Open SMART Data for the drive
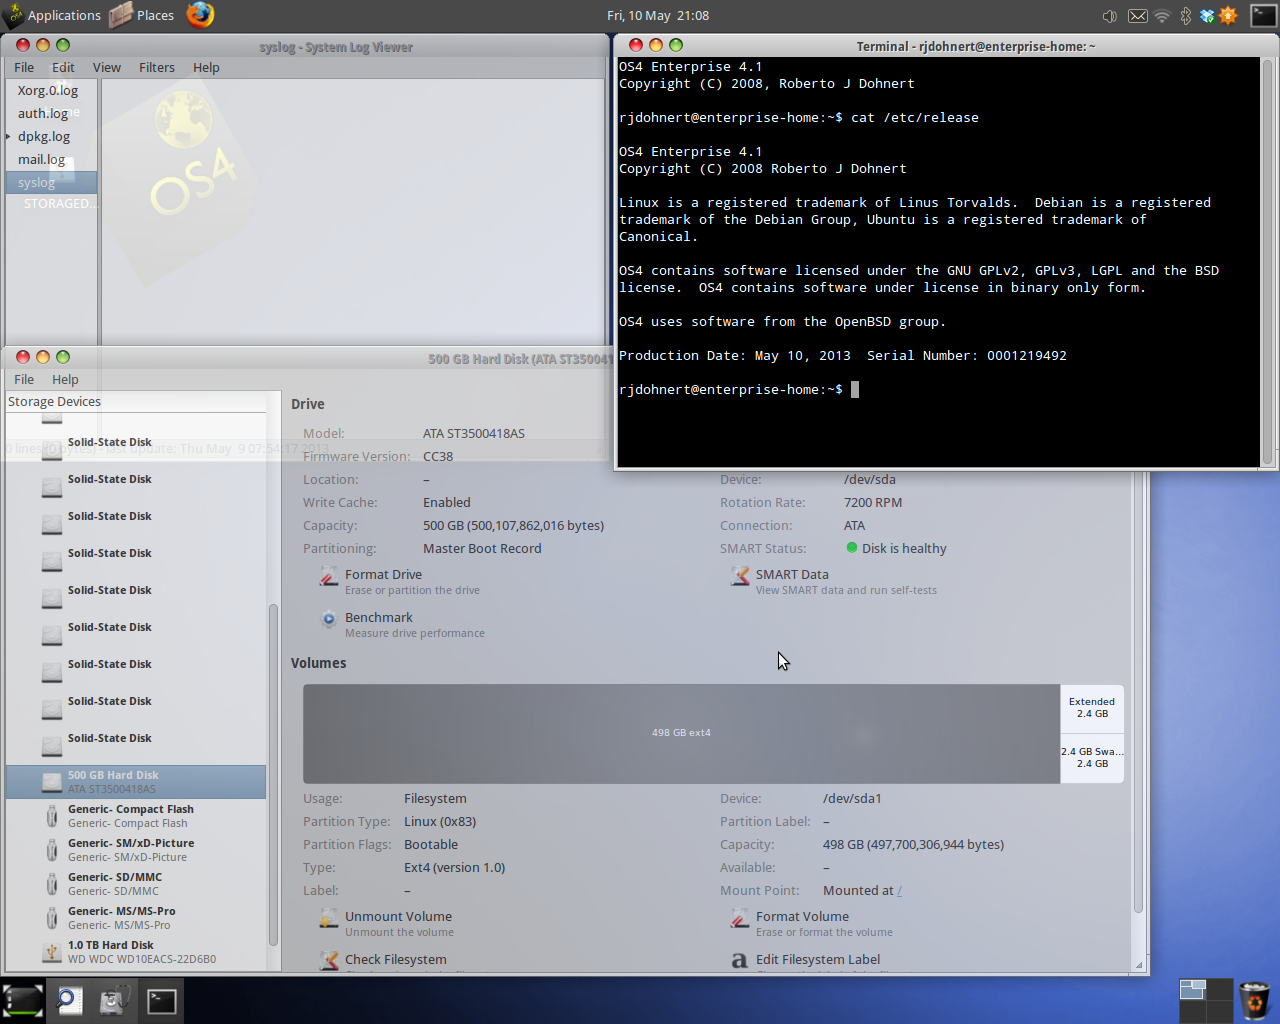Viewport: 1280px width, 1024px height. (x=792, y=574)
